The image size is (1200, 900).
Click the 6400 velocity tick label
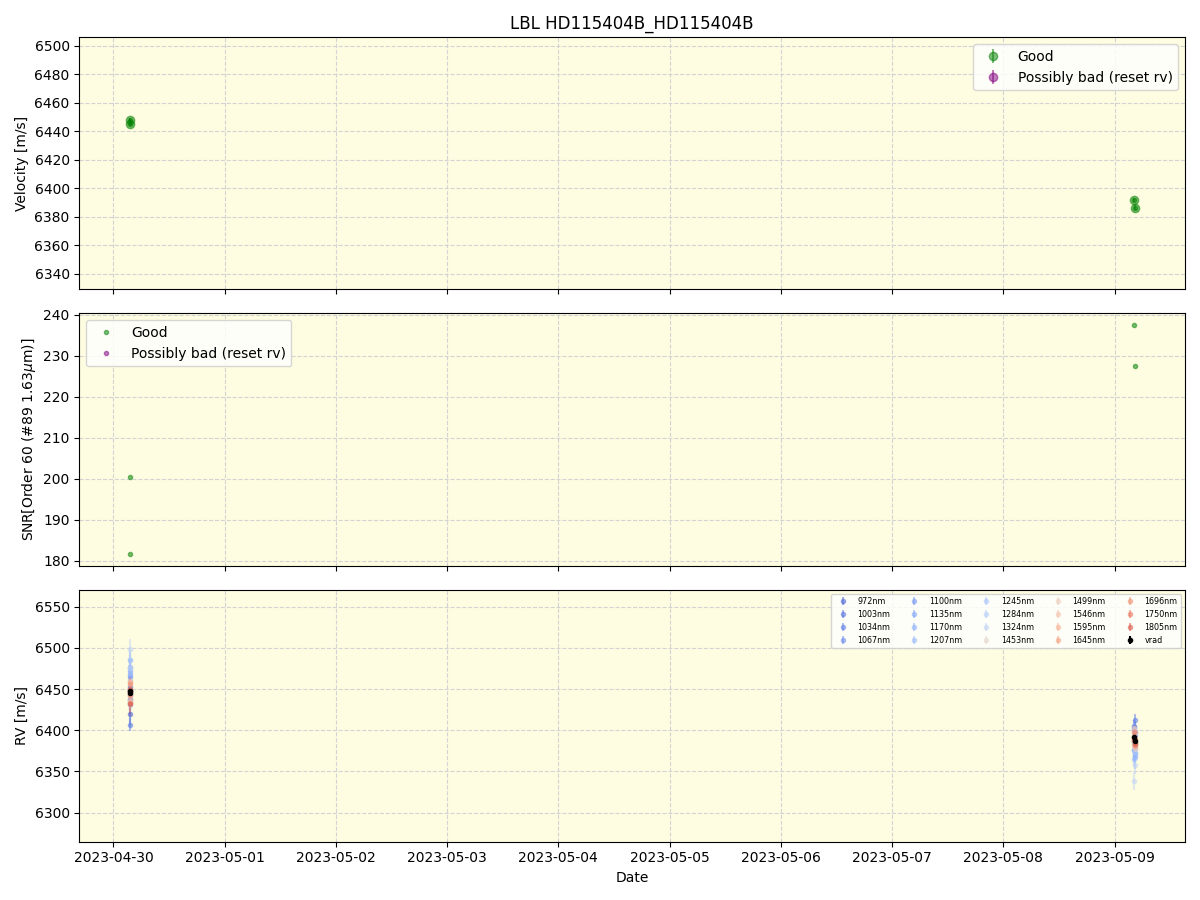click(52, 189)
